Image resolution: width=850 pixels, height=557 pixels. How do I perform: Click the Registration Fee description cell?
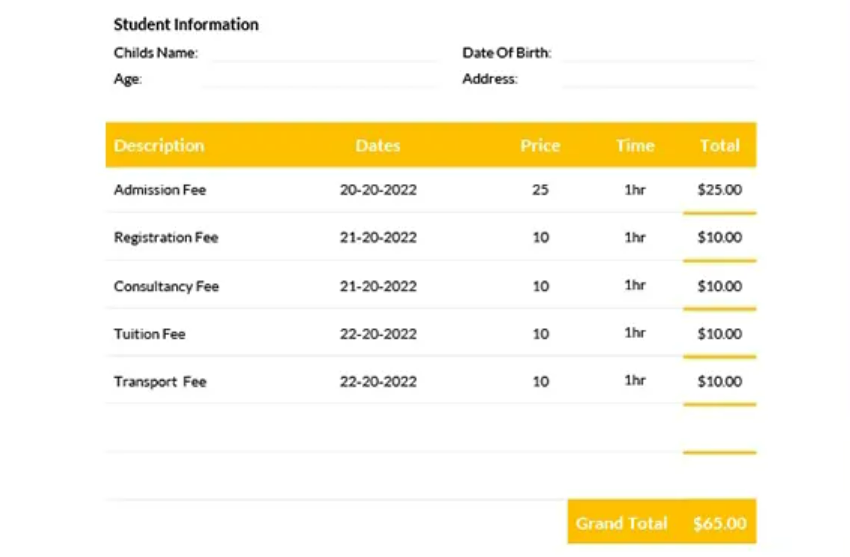tap(166, 238)
